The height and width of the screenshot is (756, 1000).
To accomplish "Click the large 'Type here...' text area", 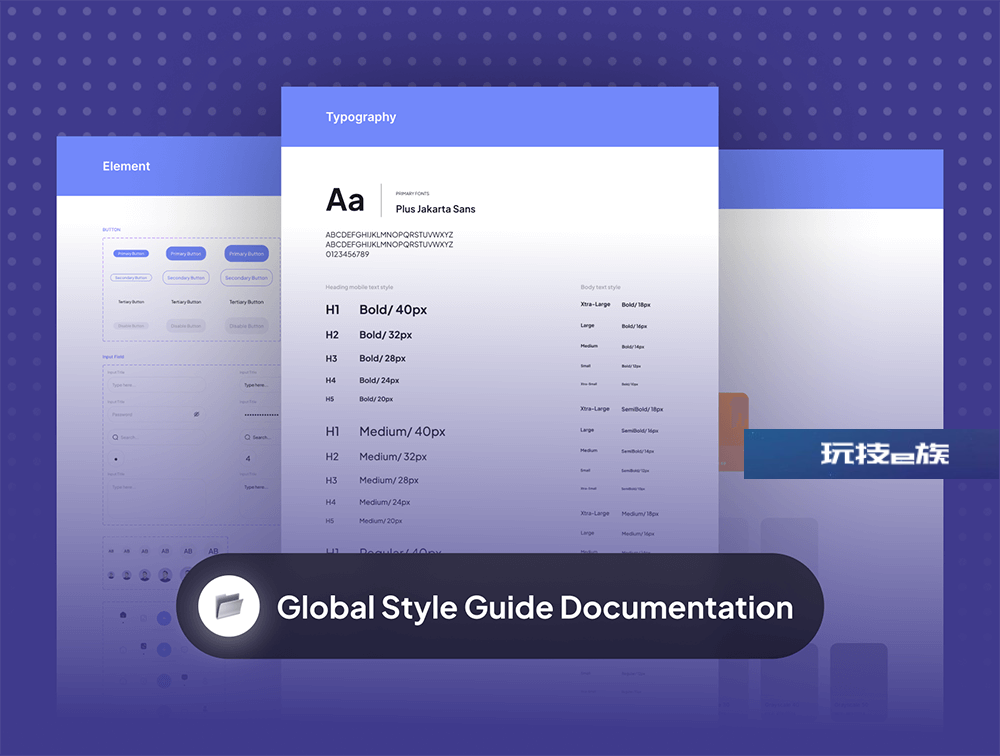I will pos(156,500).
